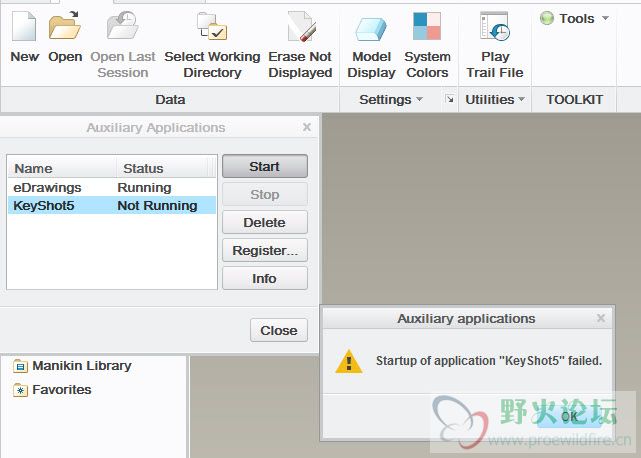641x458 pixels.
Task: Dismiss the failed startup dialog with X
Action: [601, 318]
